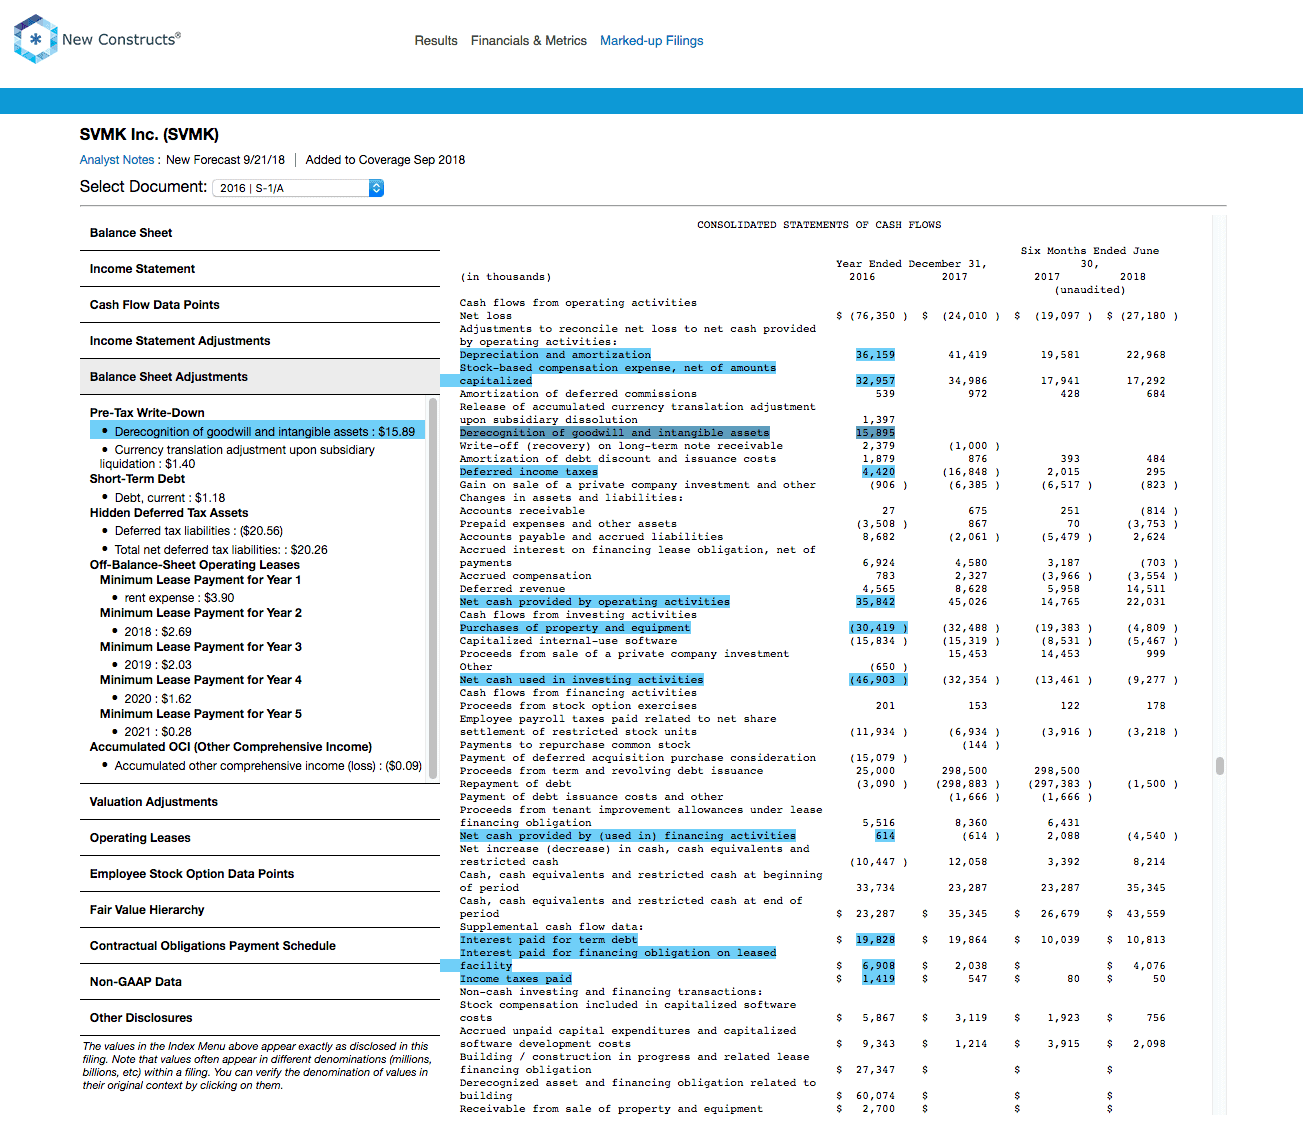
Task: Click highlighted Depreciation and amortization line
Action: click(x=555, y=355)
